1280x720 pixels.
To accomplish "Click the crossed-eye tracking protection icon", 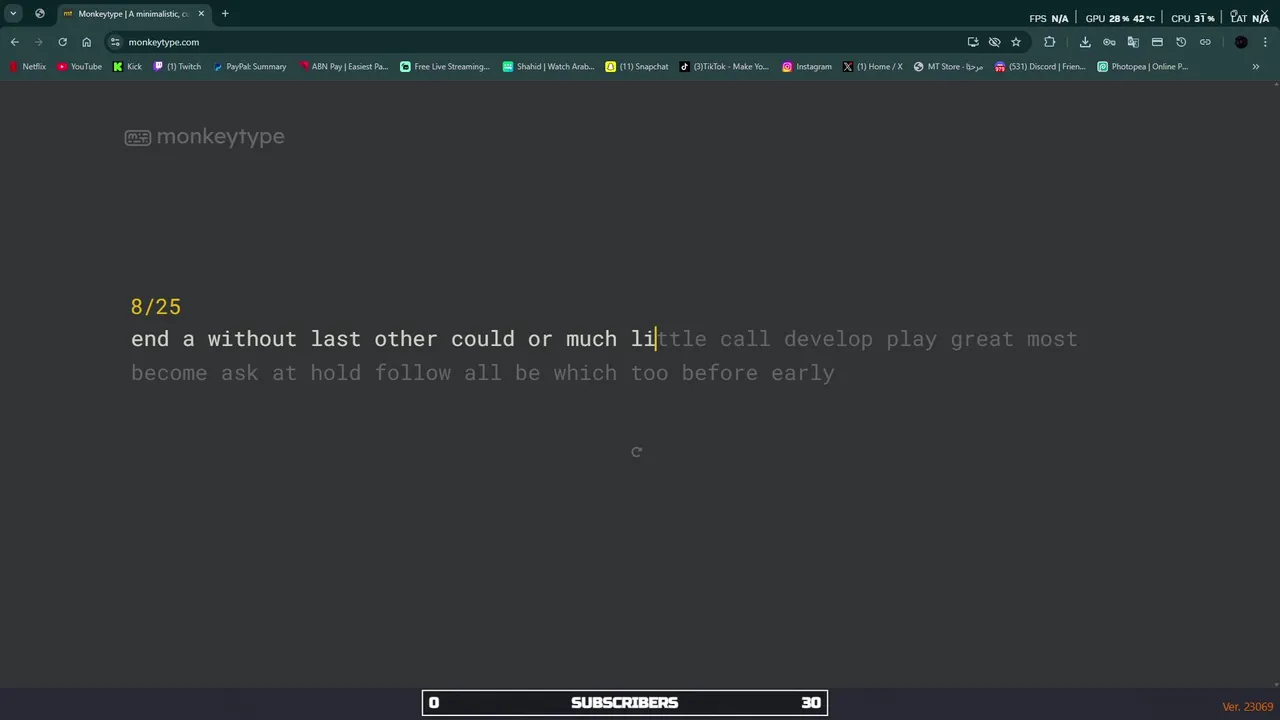I will tap(994, 42).
